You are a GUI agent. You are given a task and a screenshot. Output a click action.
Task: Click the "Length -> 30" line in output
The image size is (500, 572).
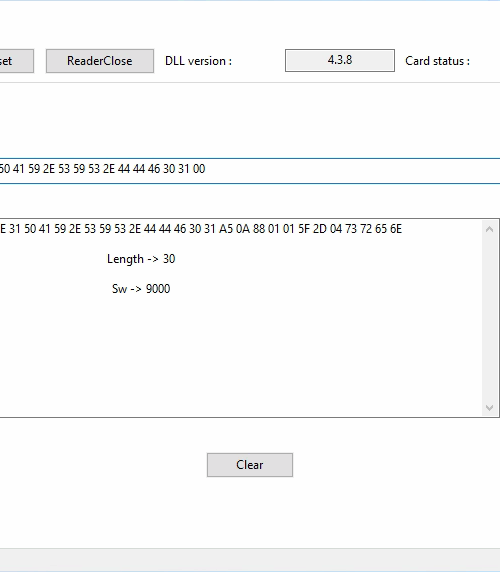[x=141, y=259]
